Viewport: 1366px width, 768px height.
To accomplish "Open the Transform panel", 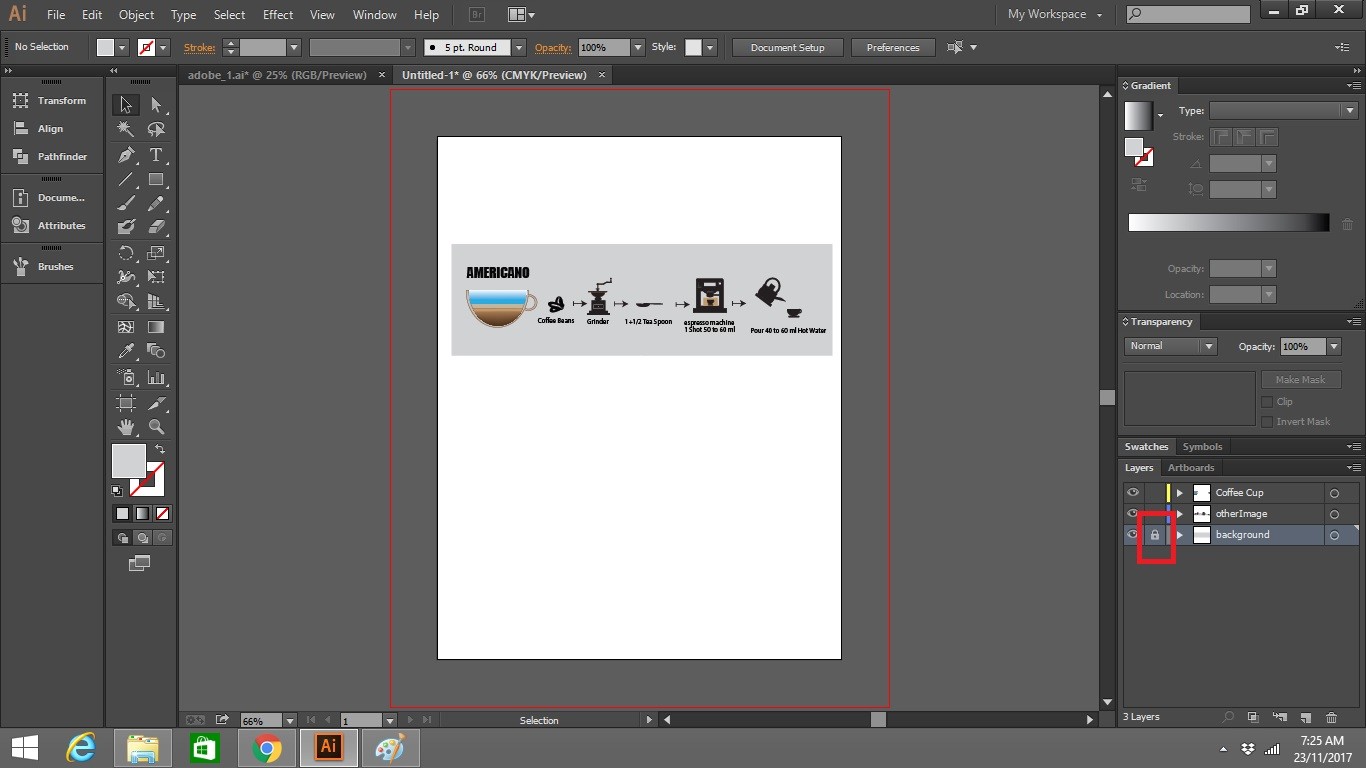I will pos(52,101).
